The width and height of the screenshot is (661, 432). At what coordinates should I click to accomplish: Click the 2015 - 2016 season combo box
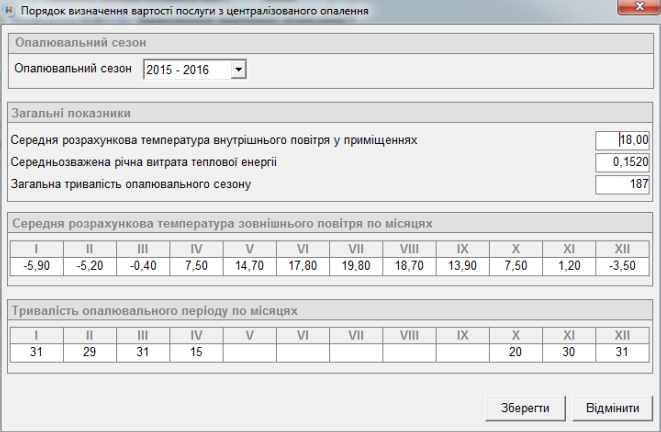(187, 69)
